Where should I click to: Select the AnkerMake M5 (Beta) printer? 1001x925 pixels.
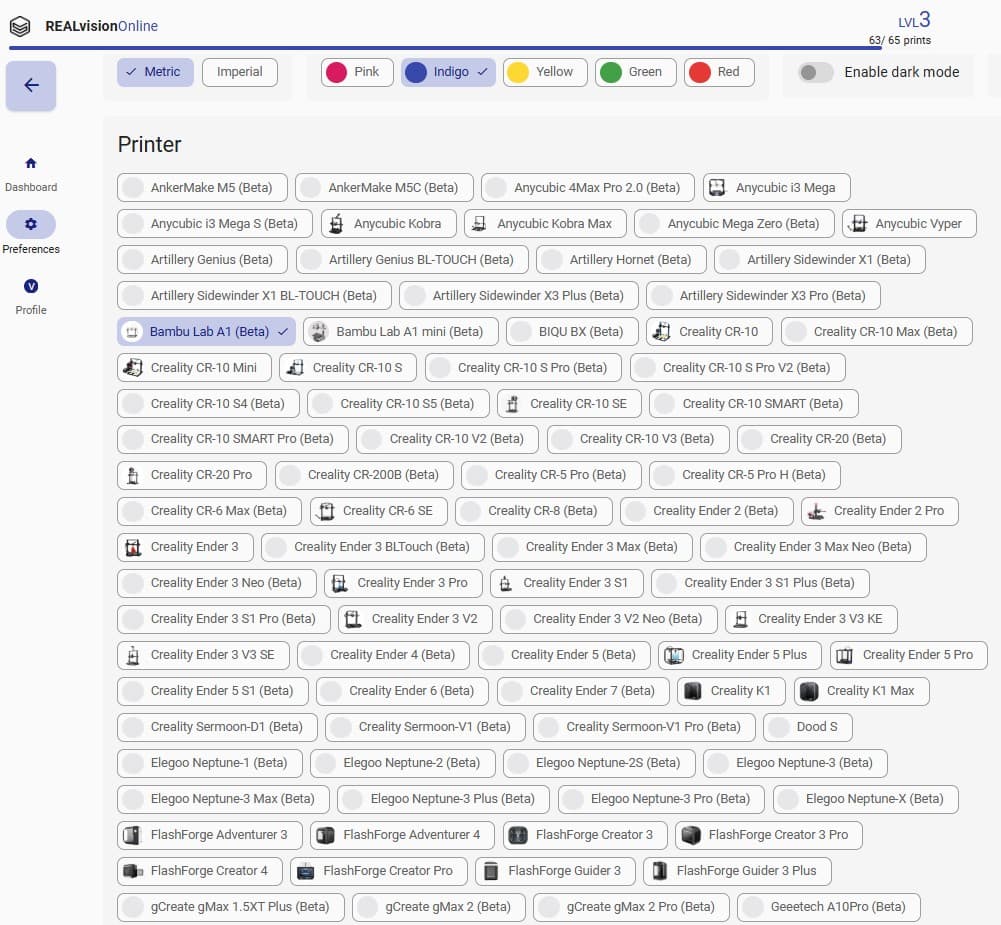point(202,188)
